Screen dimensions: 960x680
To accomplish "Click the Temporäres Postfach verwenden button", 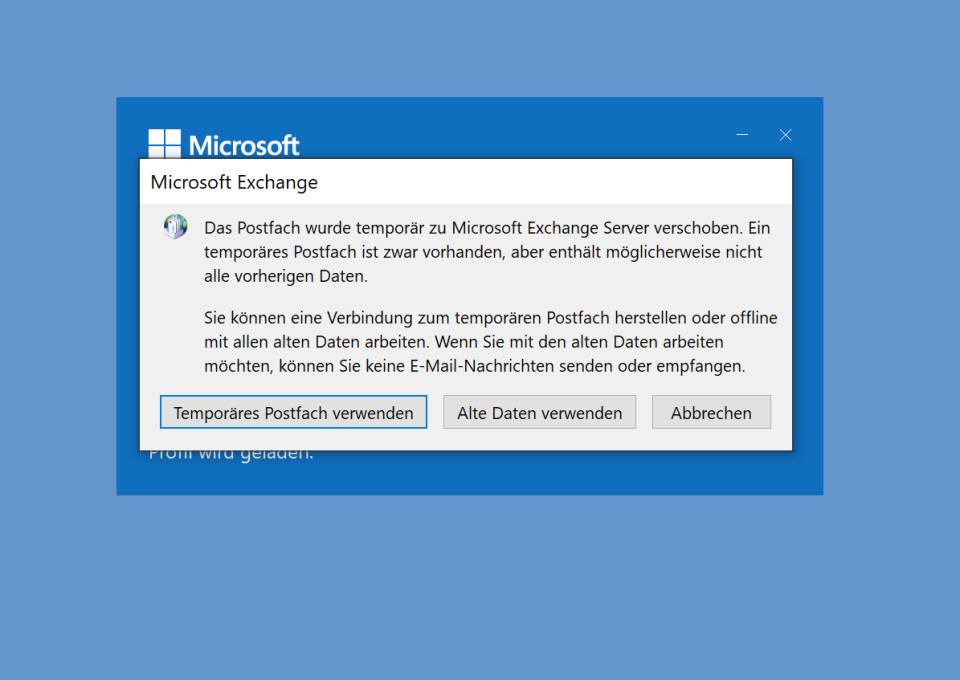I will pos(293,412).
